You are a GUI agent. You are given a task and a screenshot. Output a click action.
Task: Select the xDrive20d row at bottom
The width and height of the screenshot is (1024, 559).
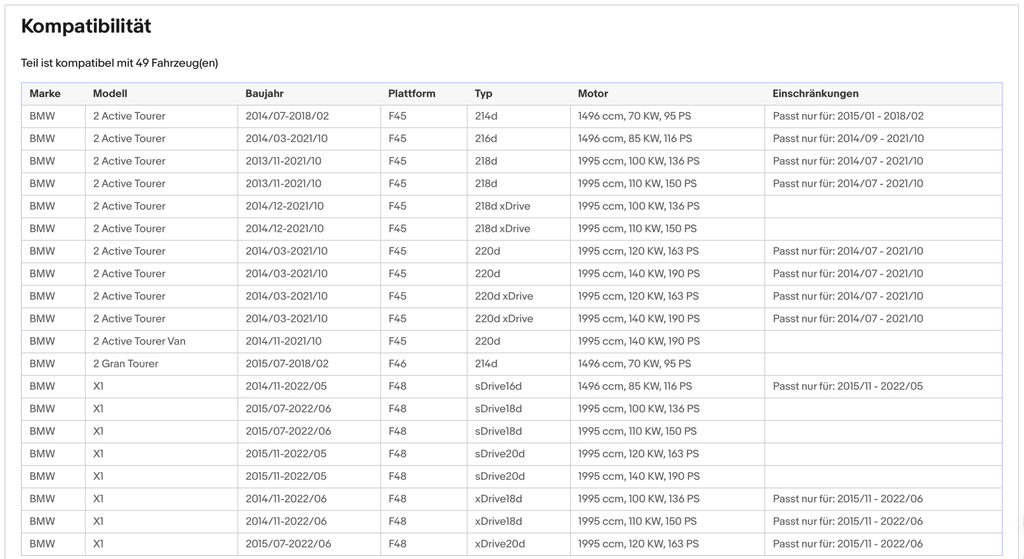pos(511,544)
